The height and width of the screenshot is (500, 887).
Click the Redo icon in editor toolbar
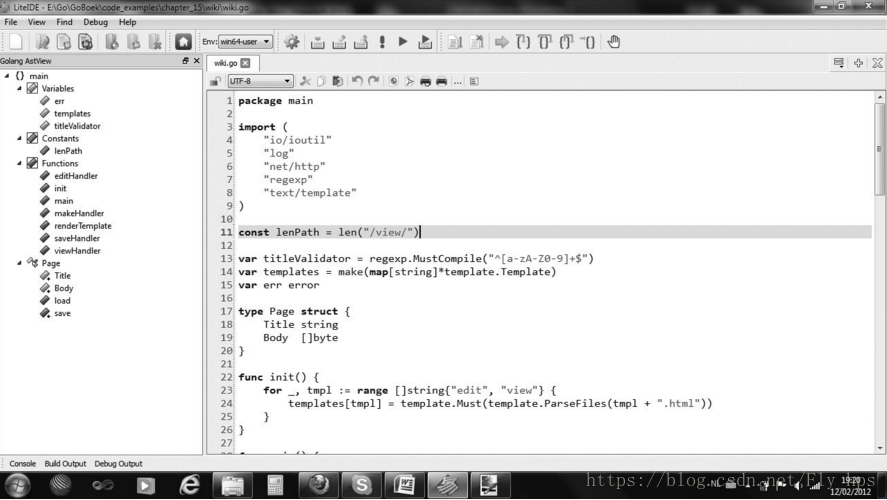(373, 81)
